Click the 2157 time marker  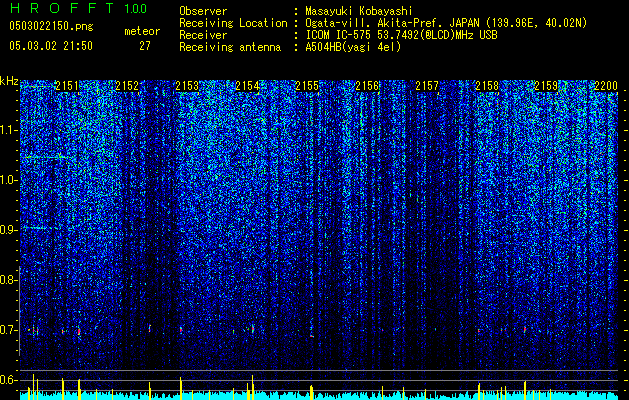pyautogui.click(x=427, y=86)
